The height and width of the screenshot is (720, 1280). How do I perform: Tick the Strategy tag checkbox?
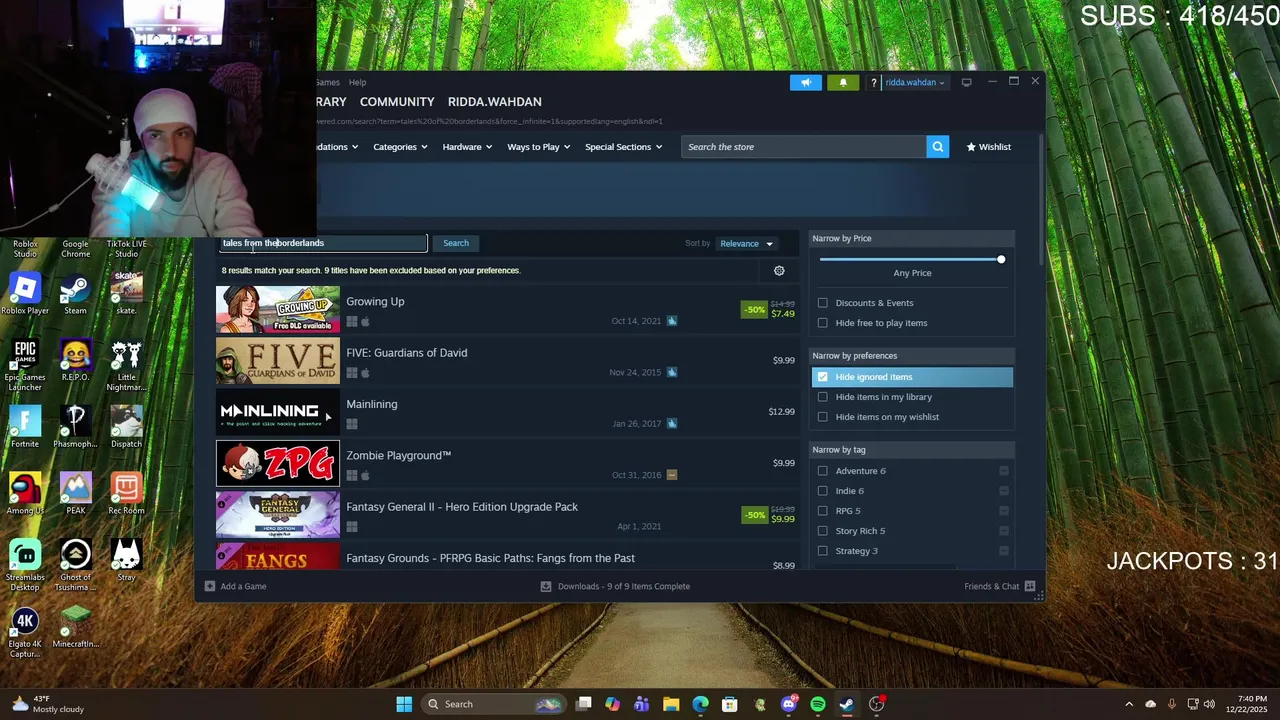click(823, 551)
